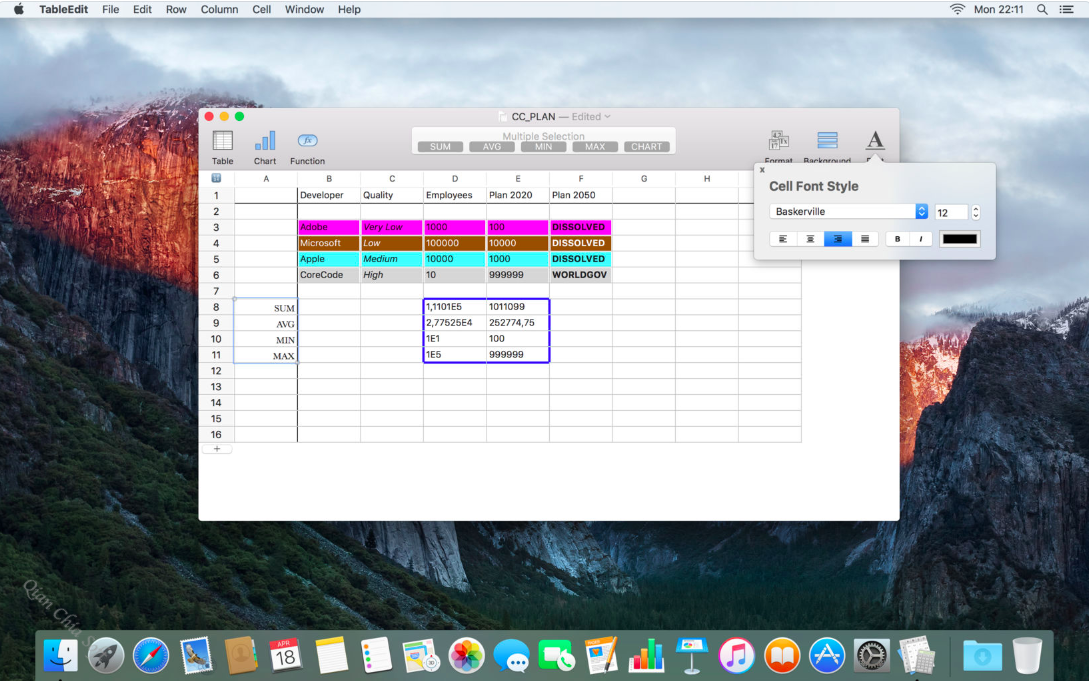The image size is (1089, 681).
Task: Launch Numbers from the Dock
Action: 647,655
